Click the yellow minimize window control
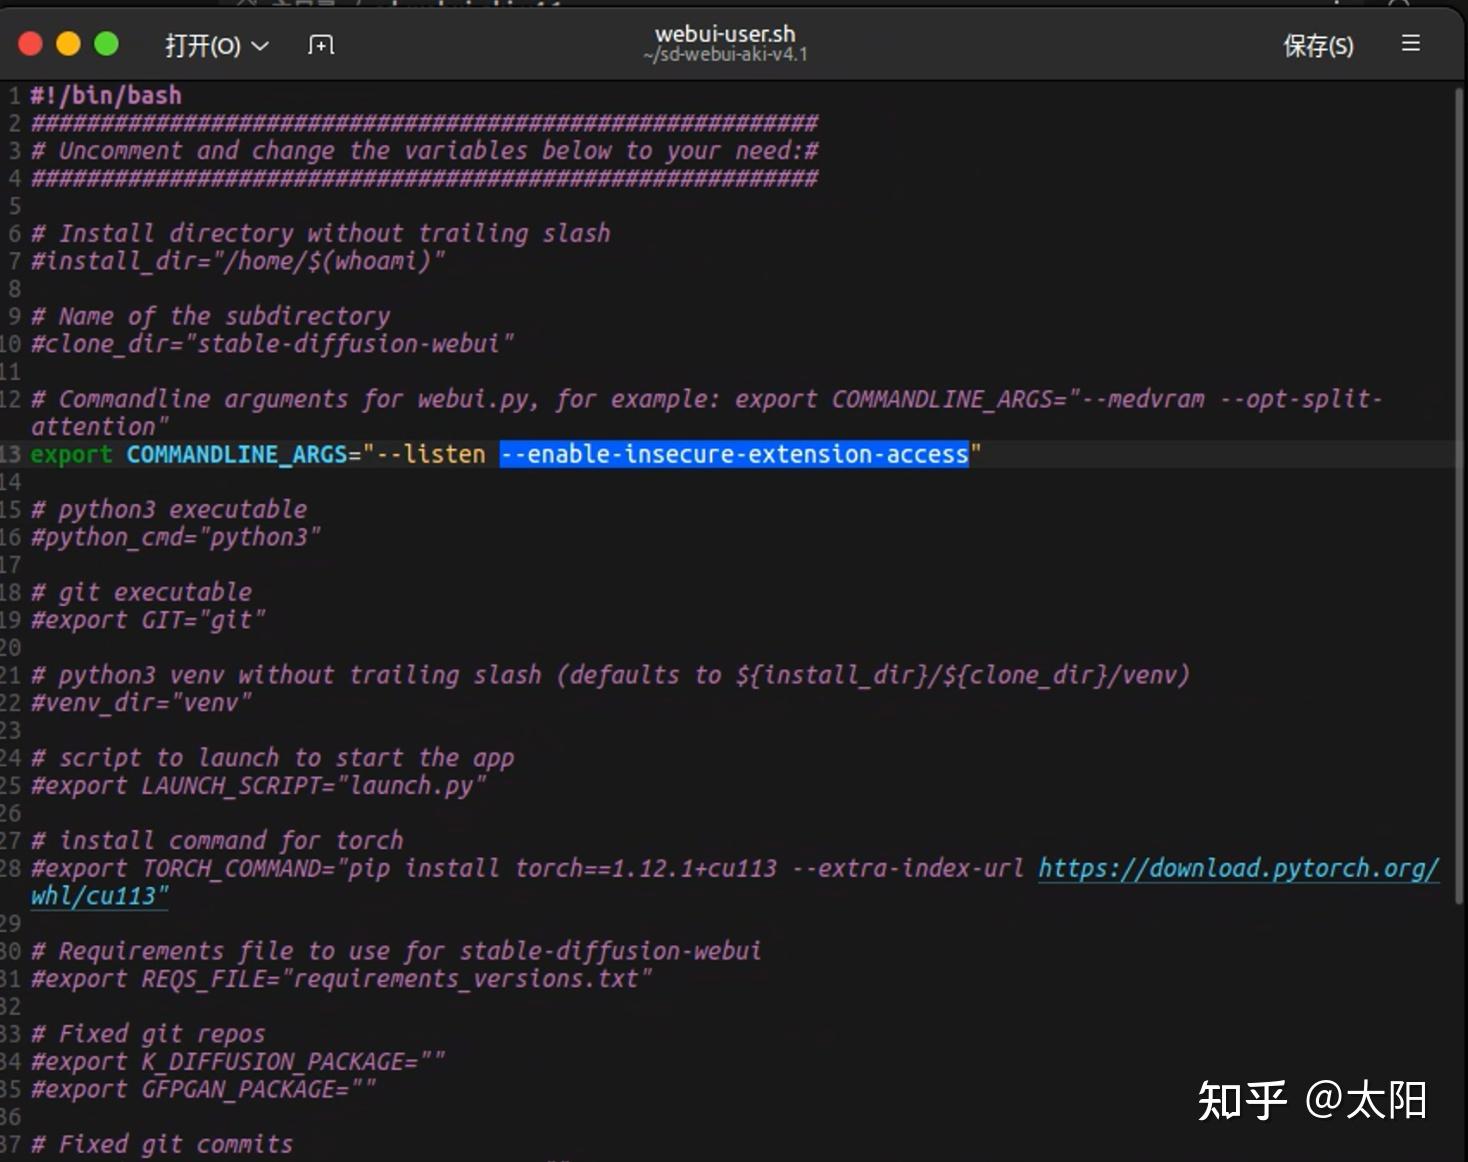This screenshot has height=1162, width=1468. click(x=67, y=43)
